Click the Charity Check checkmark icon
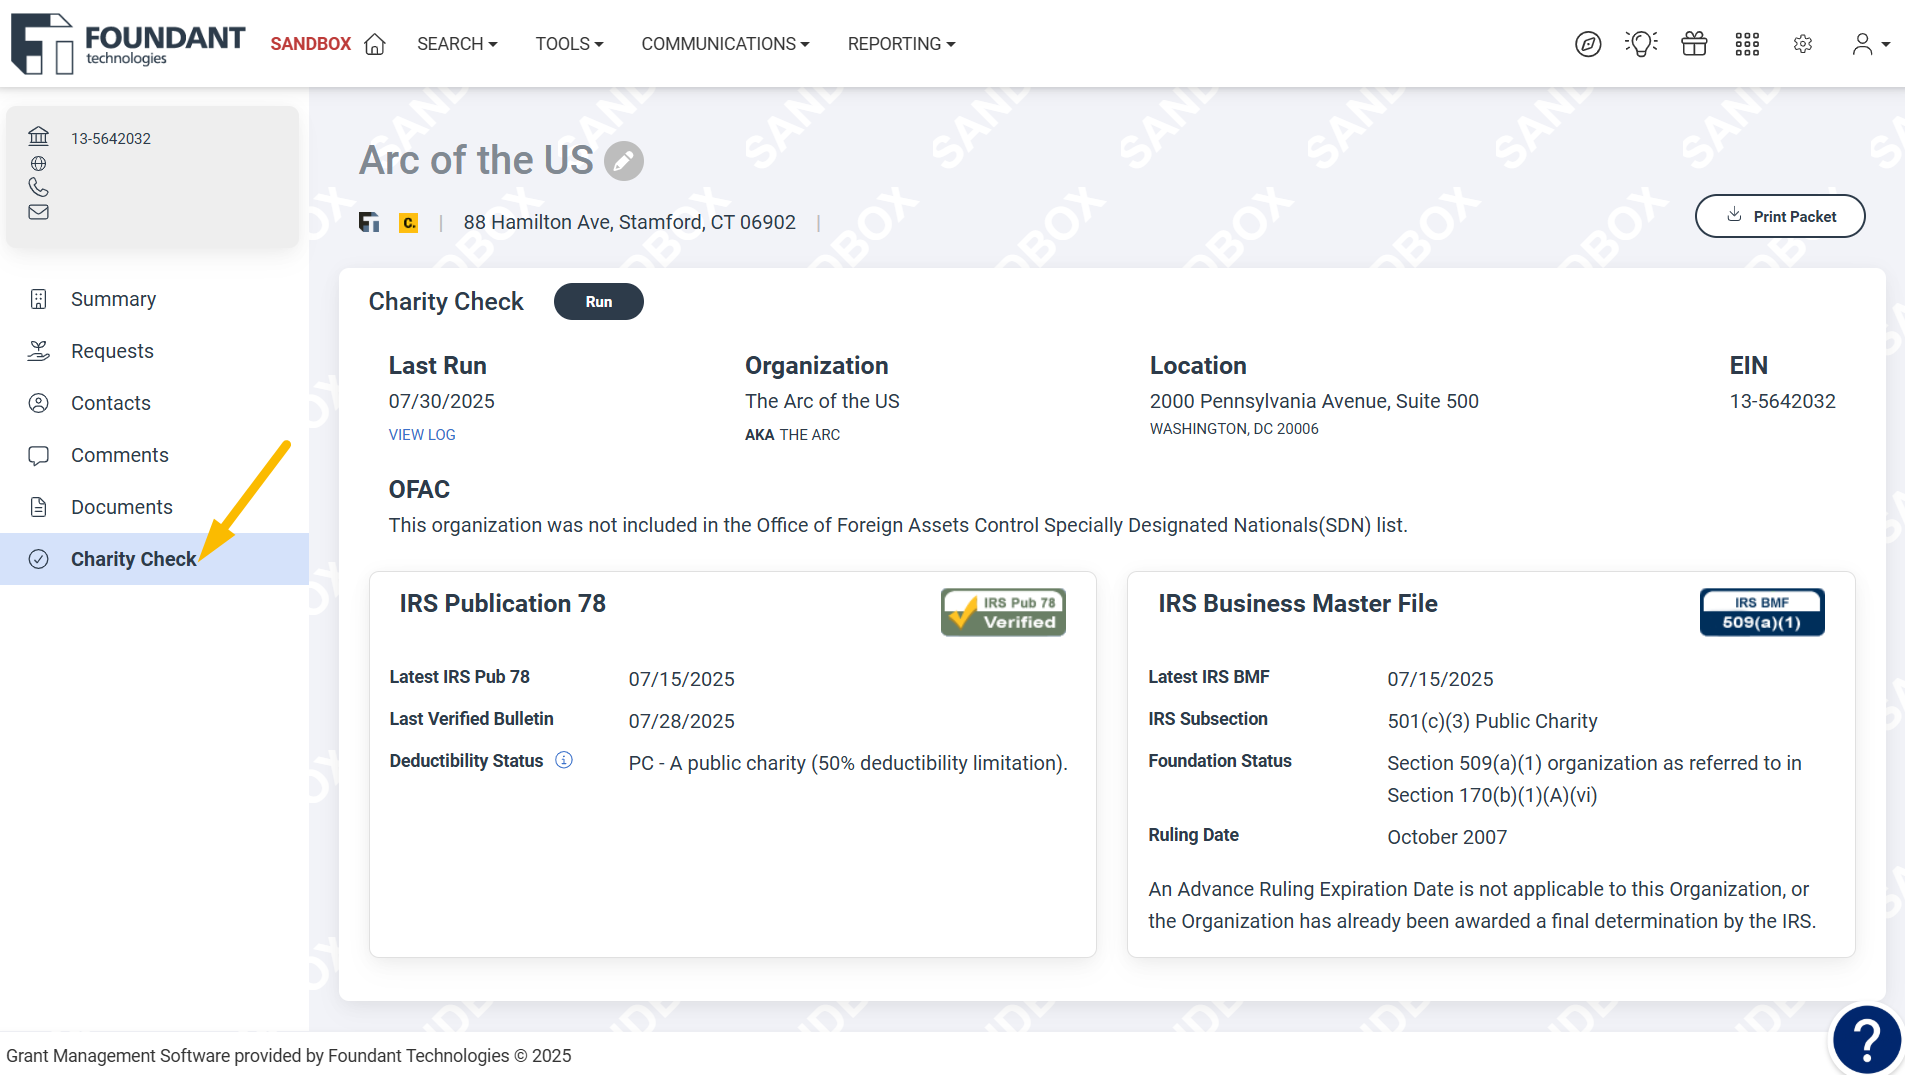Screen dimensions: 1905x1075 pos(38,559)
